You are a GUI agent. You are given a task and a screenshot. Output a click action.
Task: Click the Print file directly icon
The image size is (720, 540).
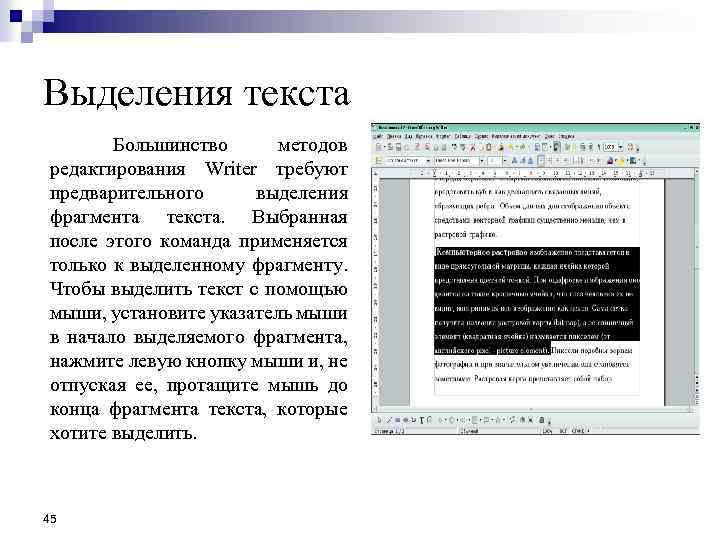pyautogui.click(x=435, y=147)
